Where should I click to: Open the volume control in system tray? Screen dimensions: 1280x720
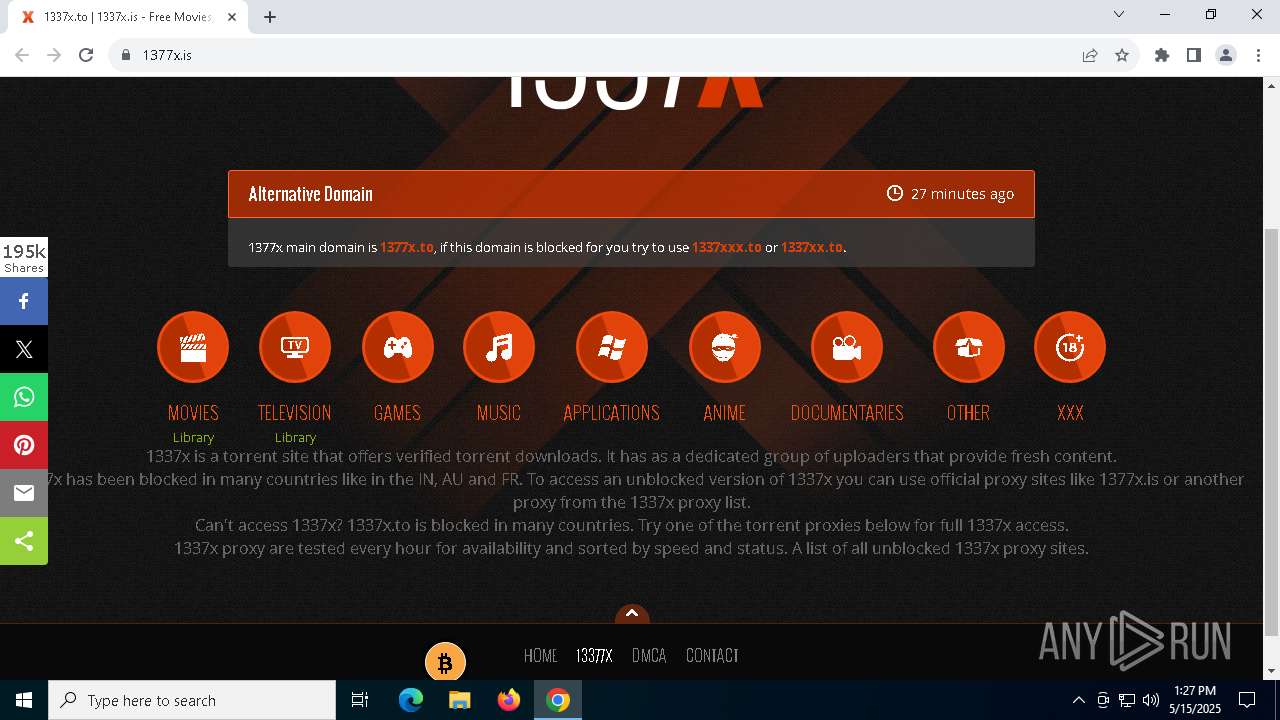[1150, 700]
